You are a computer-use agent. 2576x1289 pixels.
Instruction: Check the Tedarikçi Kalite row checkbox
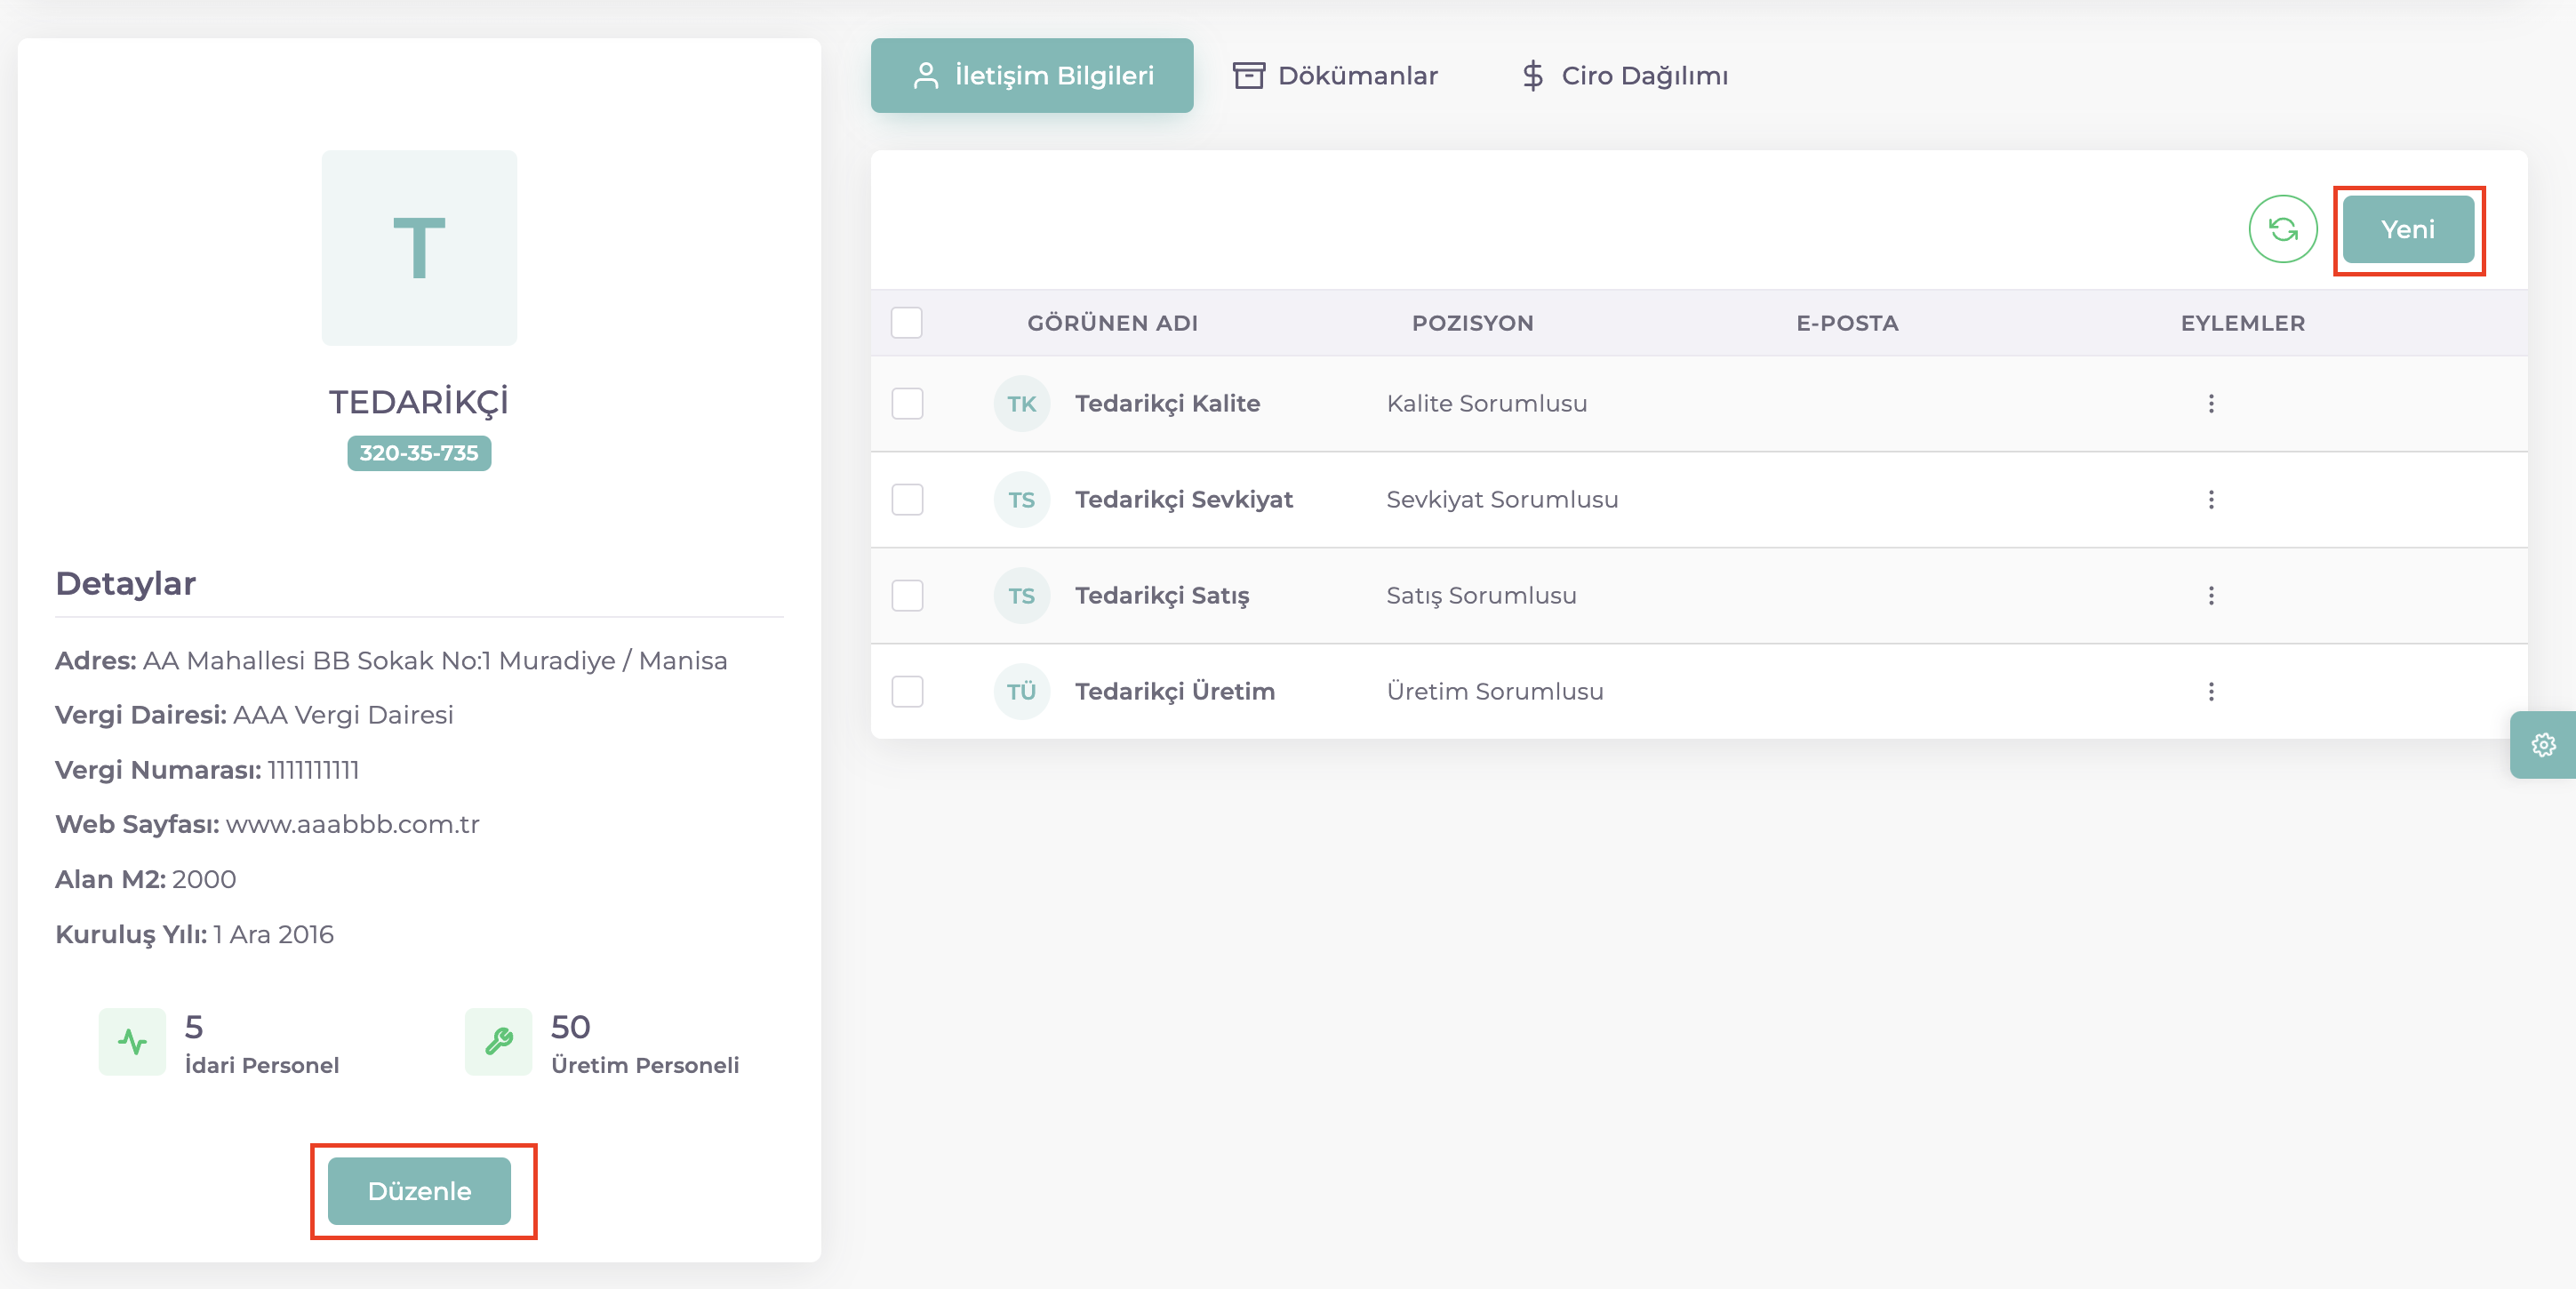pos(906,404)
